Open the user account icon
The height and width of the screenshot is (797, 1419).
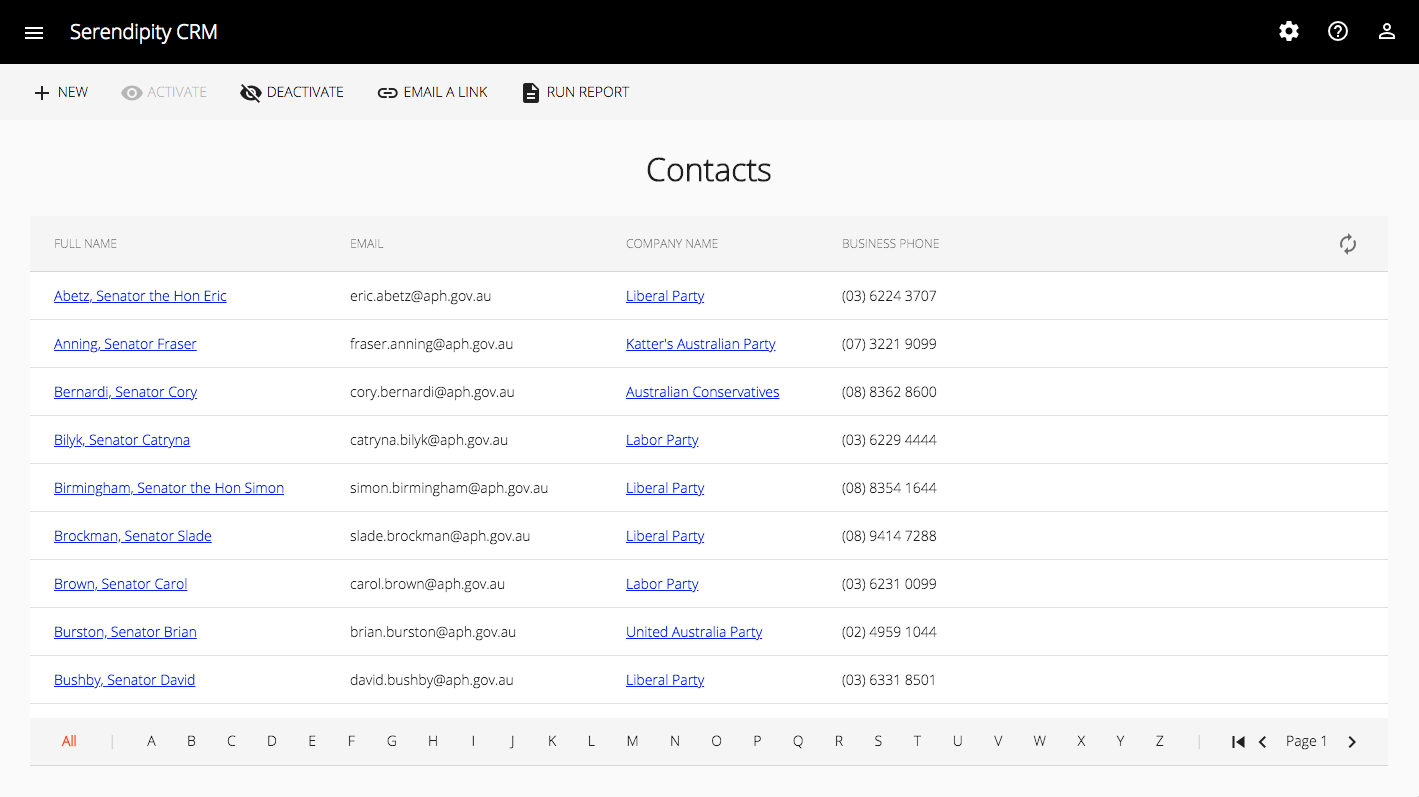click(1386, 31)
